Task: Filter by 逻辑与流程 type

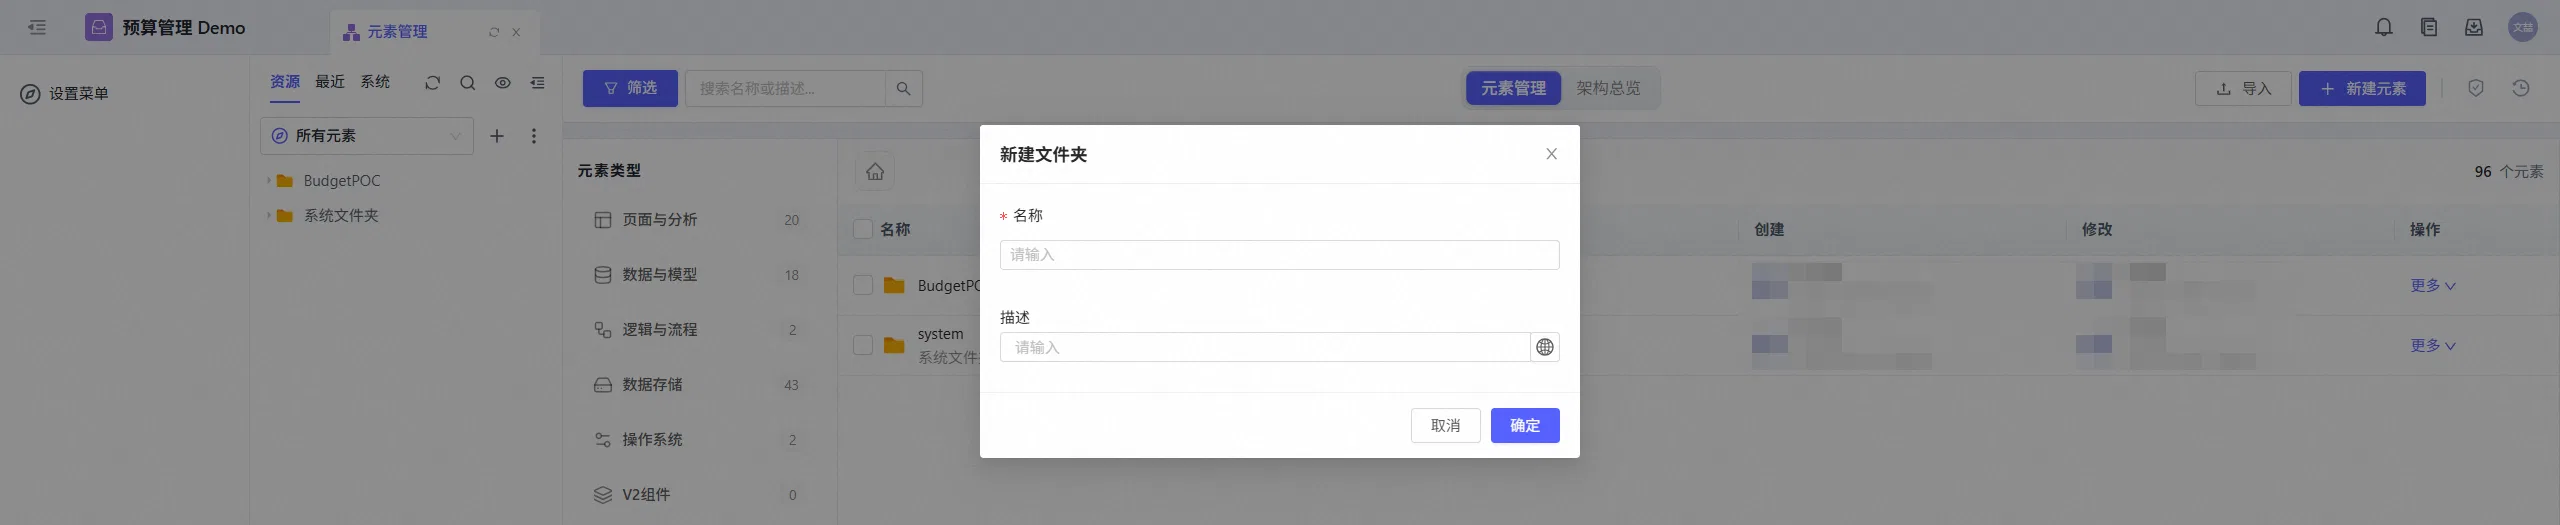Action: point(697,330)
